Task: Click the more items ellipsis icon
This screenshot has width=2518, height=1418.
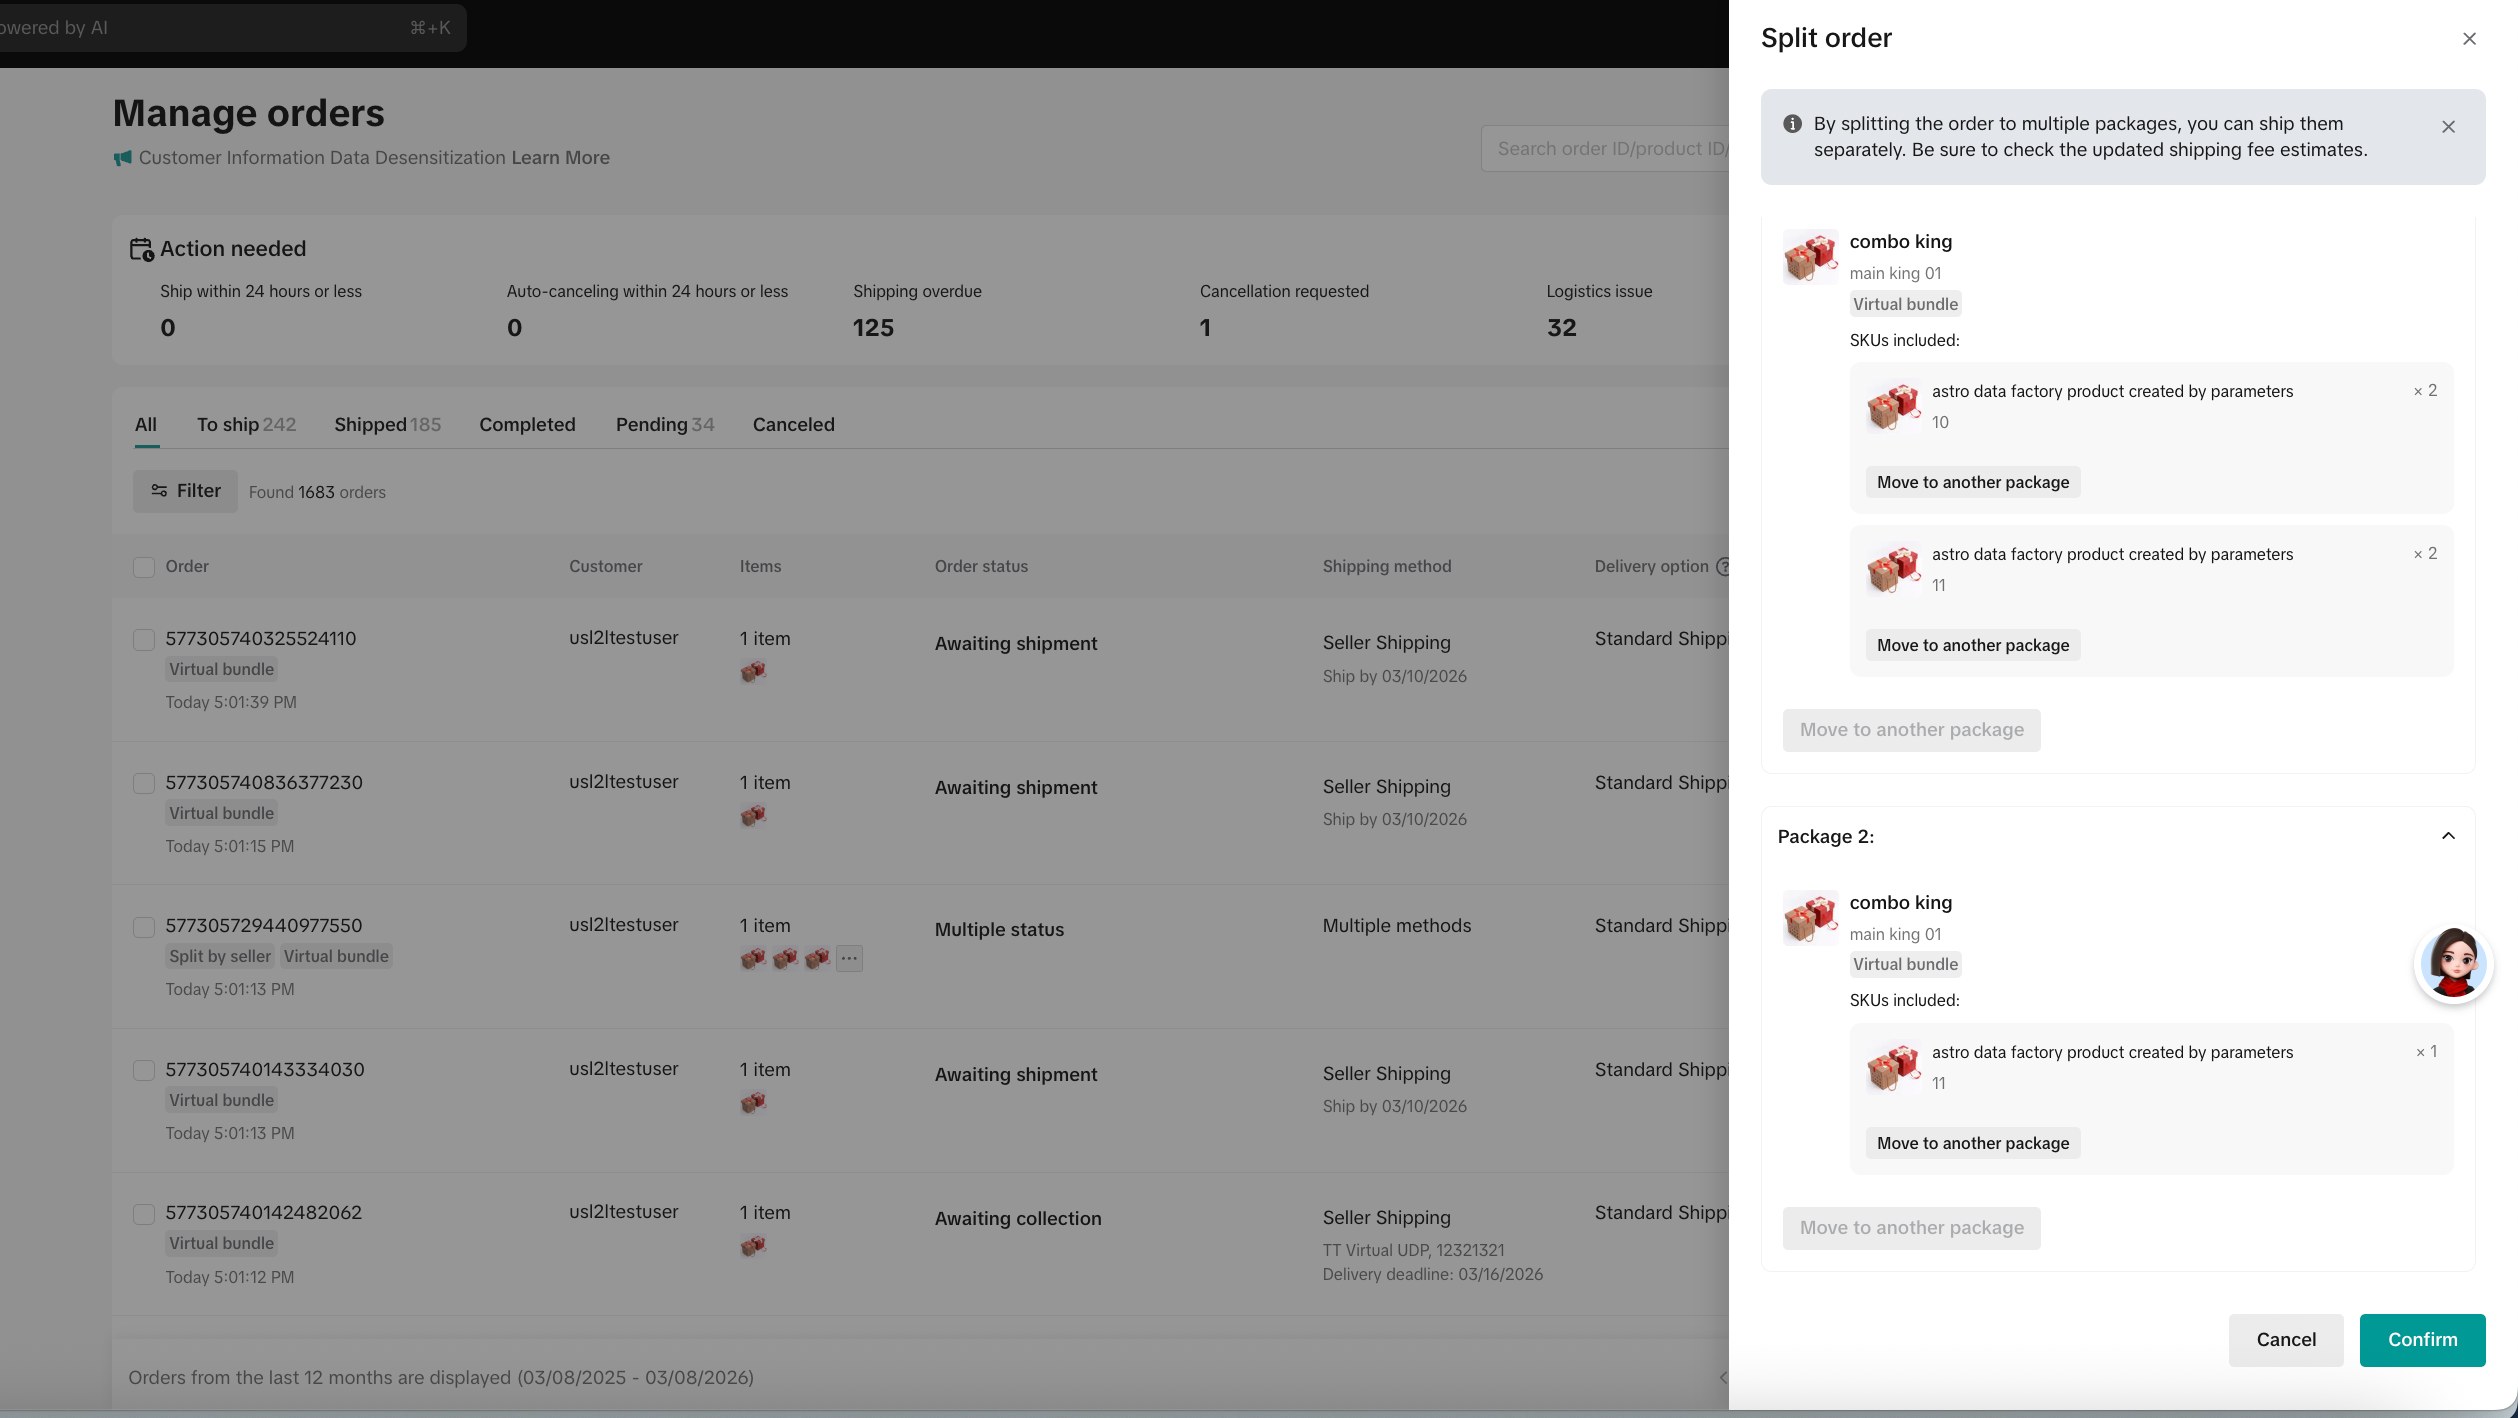Action: coord(849,958)
